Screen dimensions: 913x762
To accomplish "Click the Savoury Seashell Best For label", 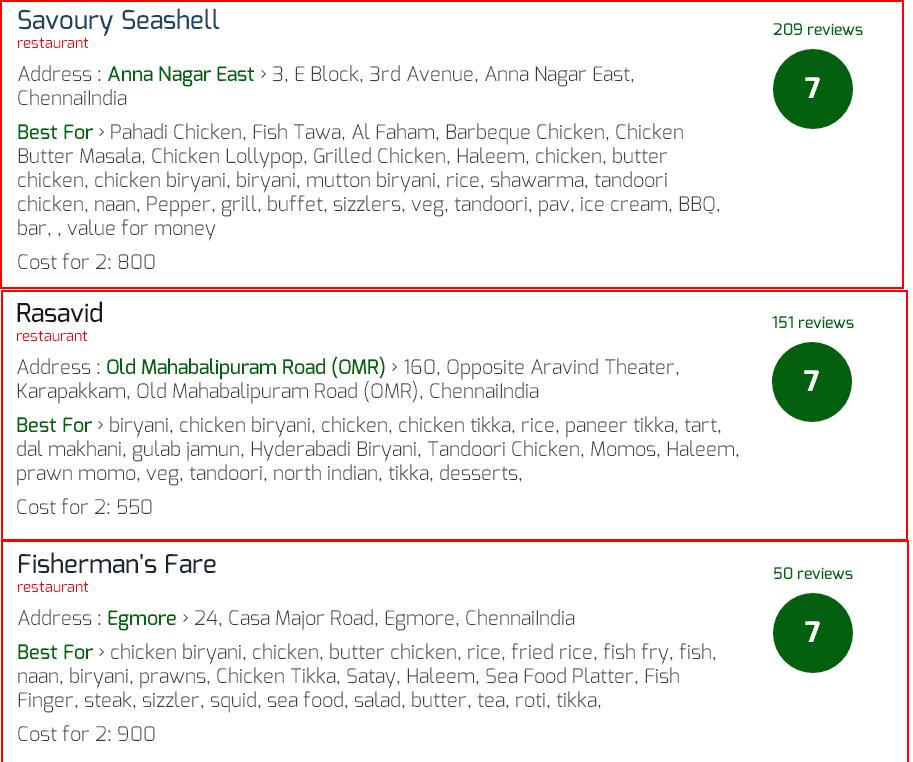I will tap(55, 132).
